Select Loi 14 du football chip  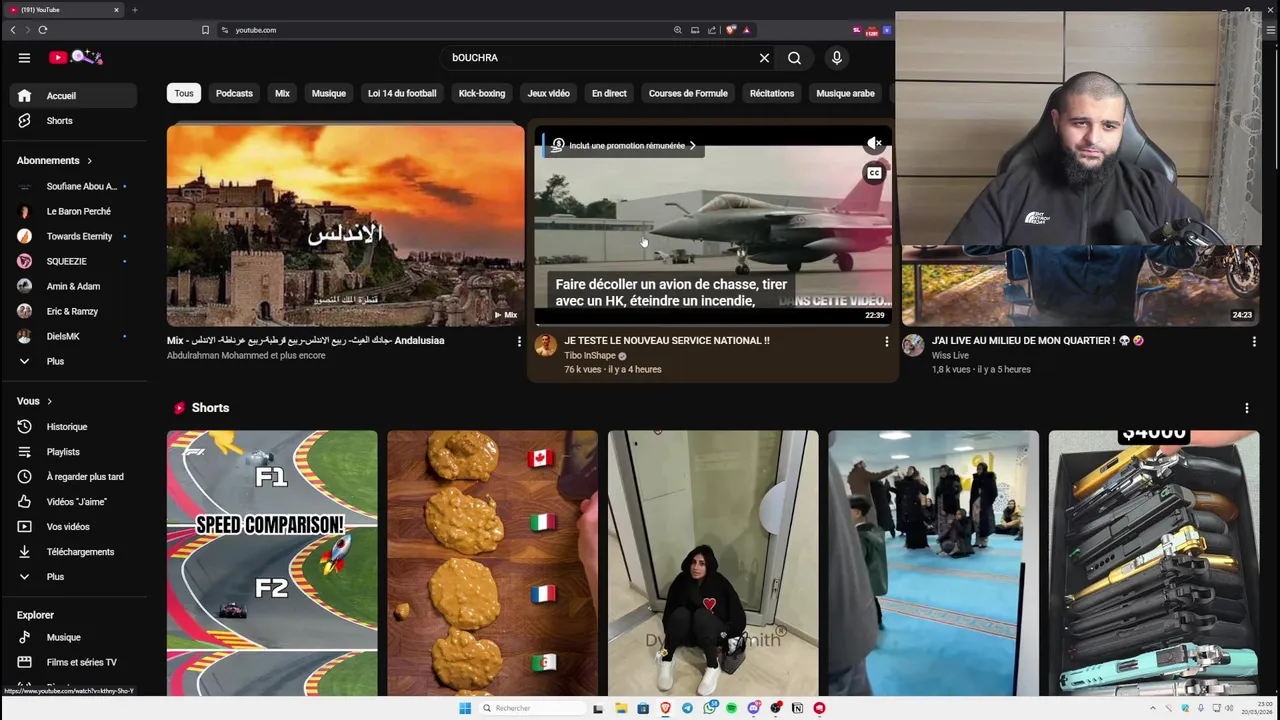402,93
